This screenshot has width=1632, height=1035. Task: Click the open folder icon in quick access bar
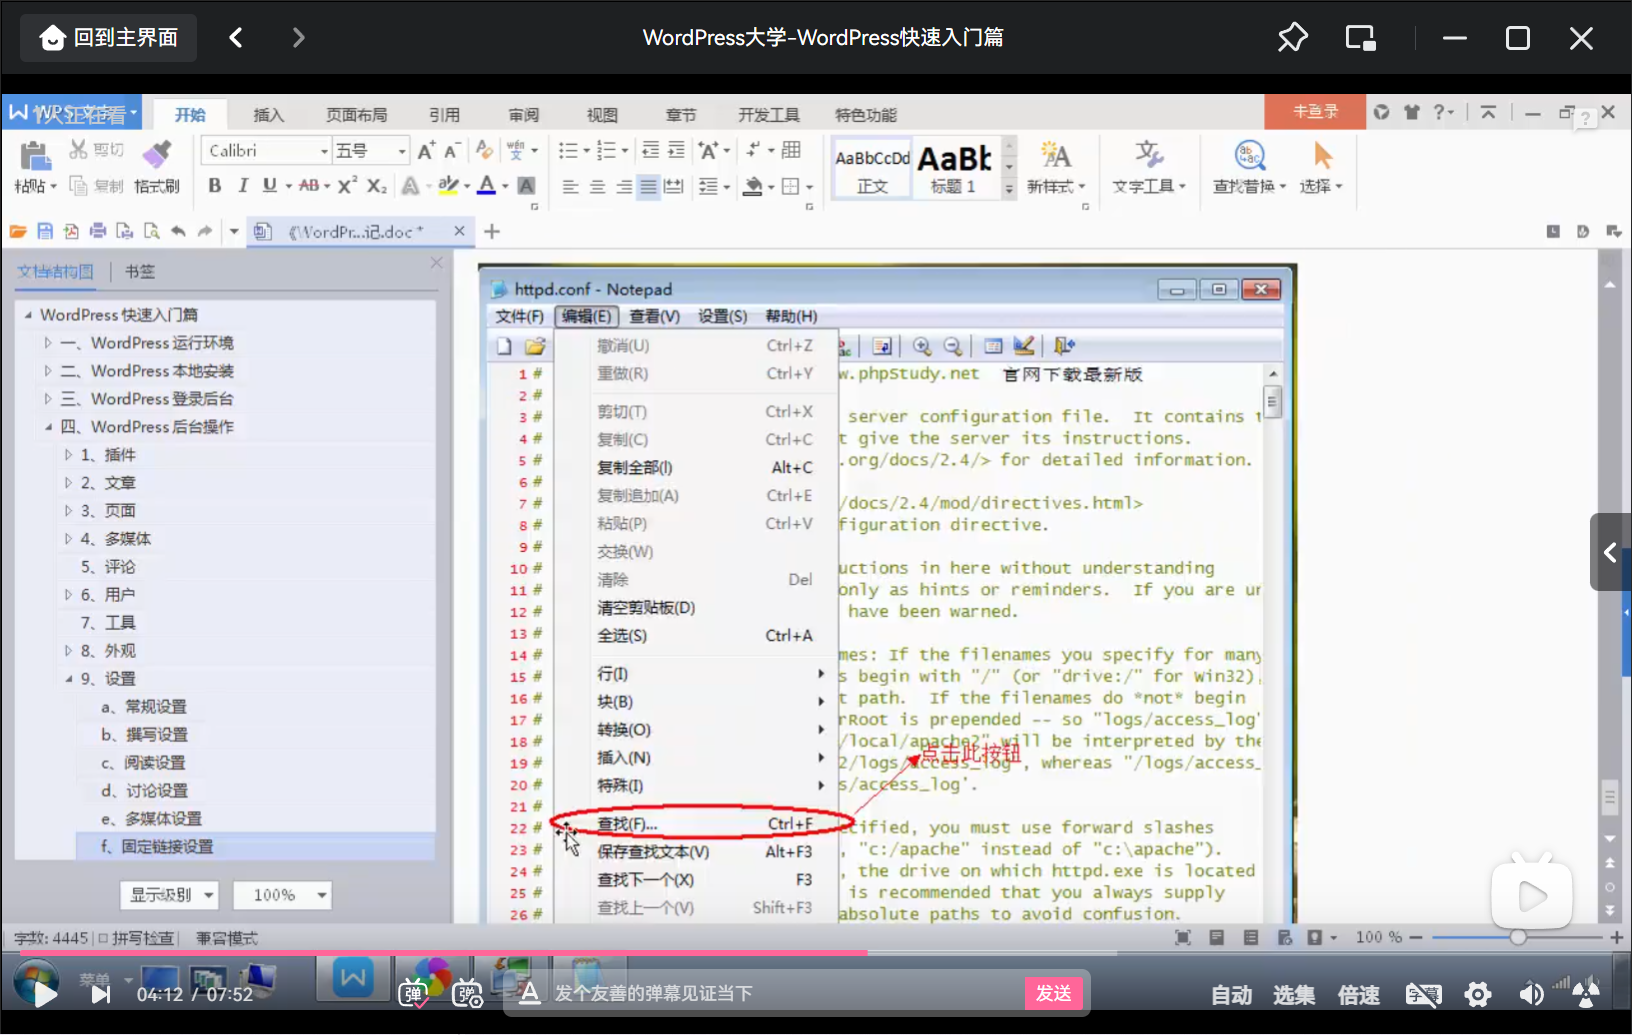point(18,231)
